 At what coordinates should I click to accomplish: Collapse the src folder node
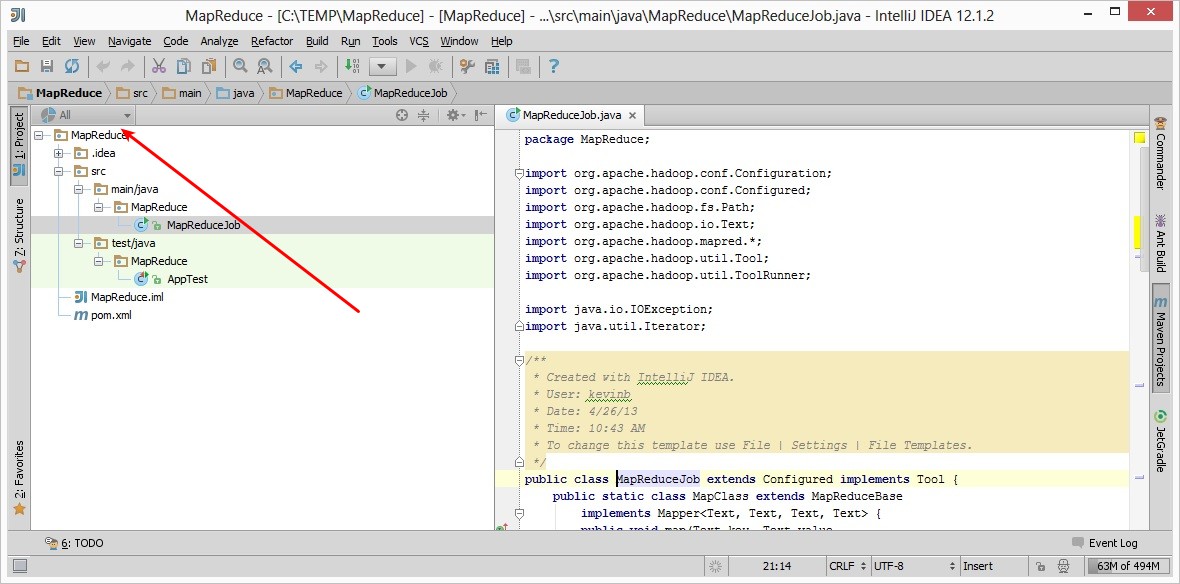(58, 172)
